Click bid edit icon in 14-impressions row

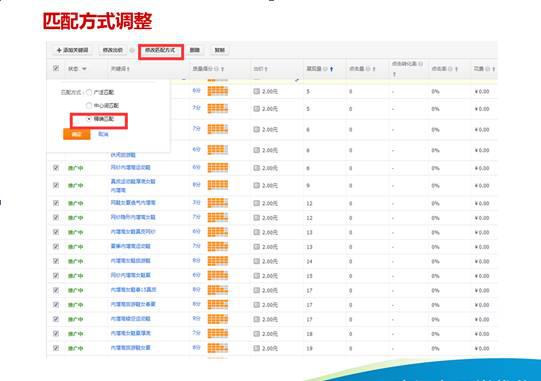pos(256,261)
